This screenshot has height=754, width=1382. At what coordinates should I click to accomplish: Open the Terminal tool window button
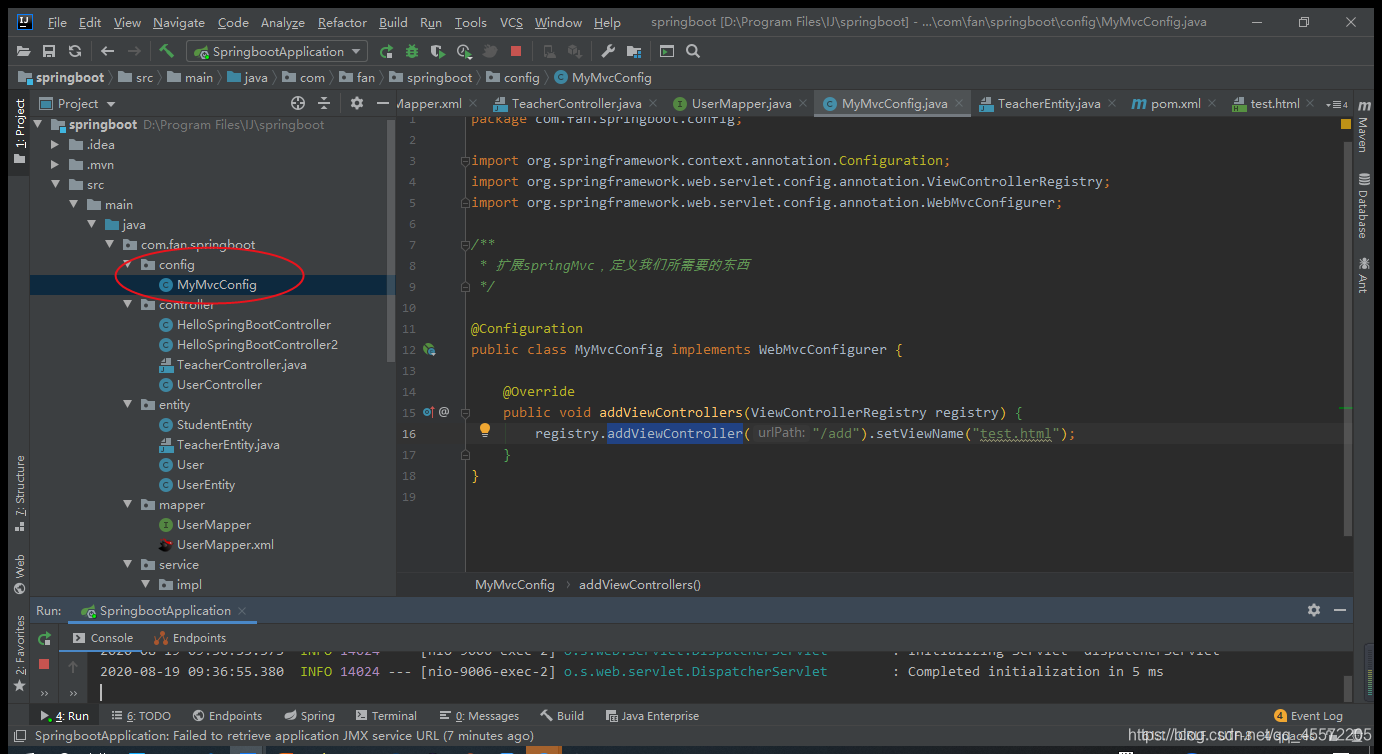click(386, 716)
